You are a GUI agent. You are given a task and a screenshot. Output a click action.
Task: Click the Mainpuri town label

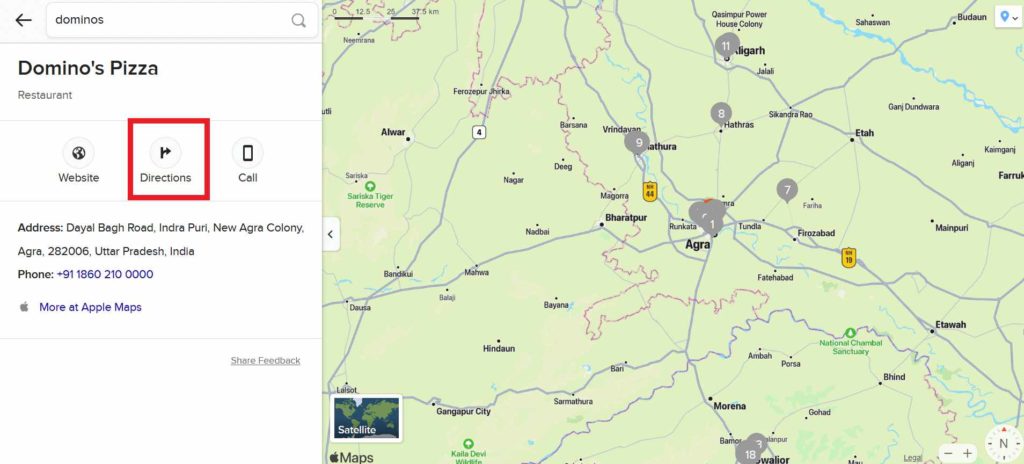(x=952, y=228)
